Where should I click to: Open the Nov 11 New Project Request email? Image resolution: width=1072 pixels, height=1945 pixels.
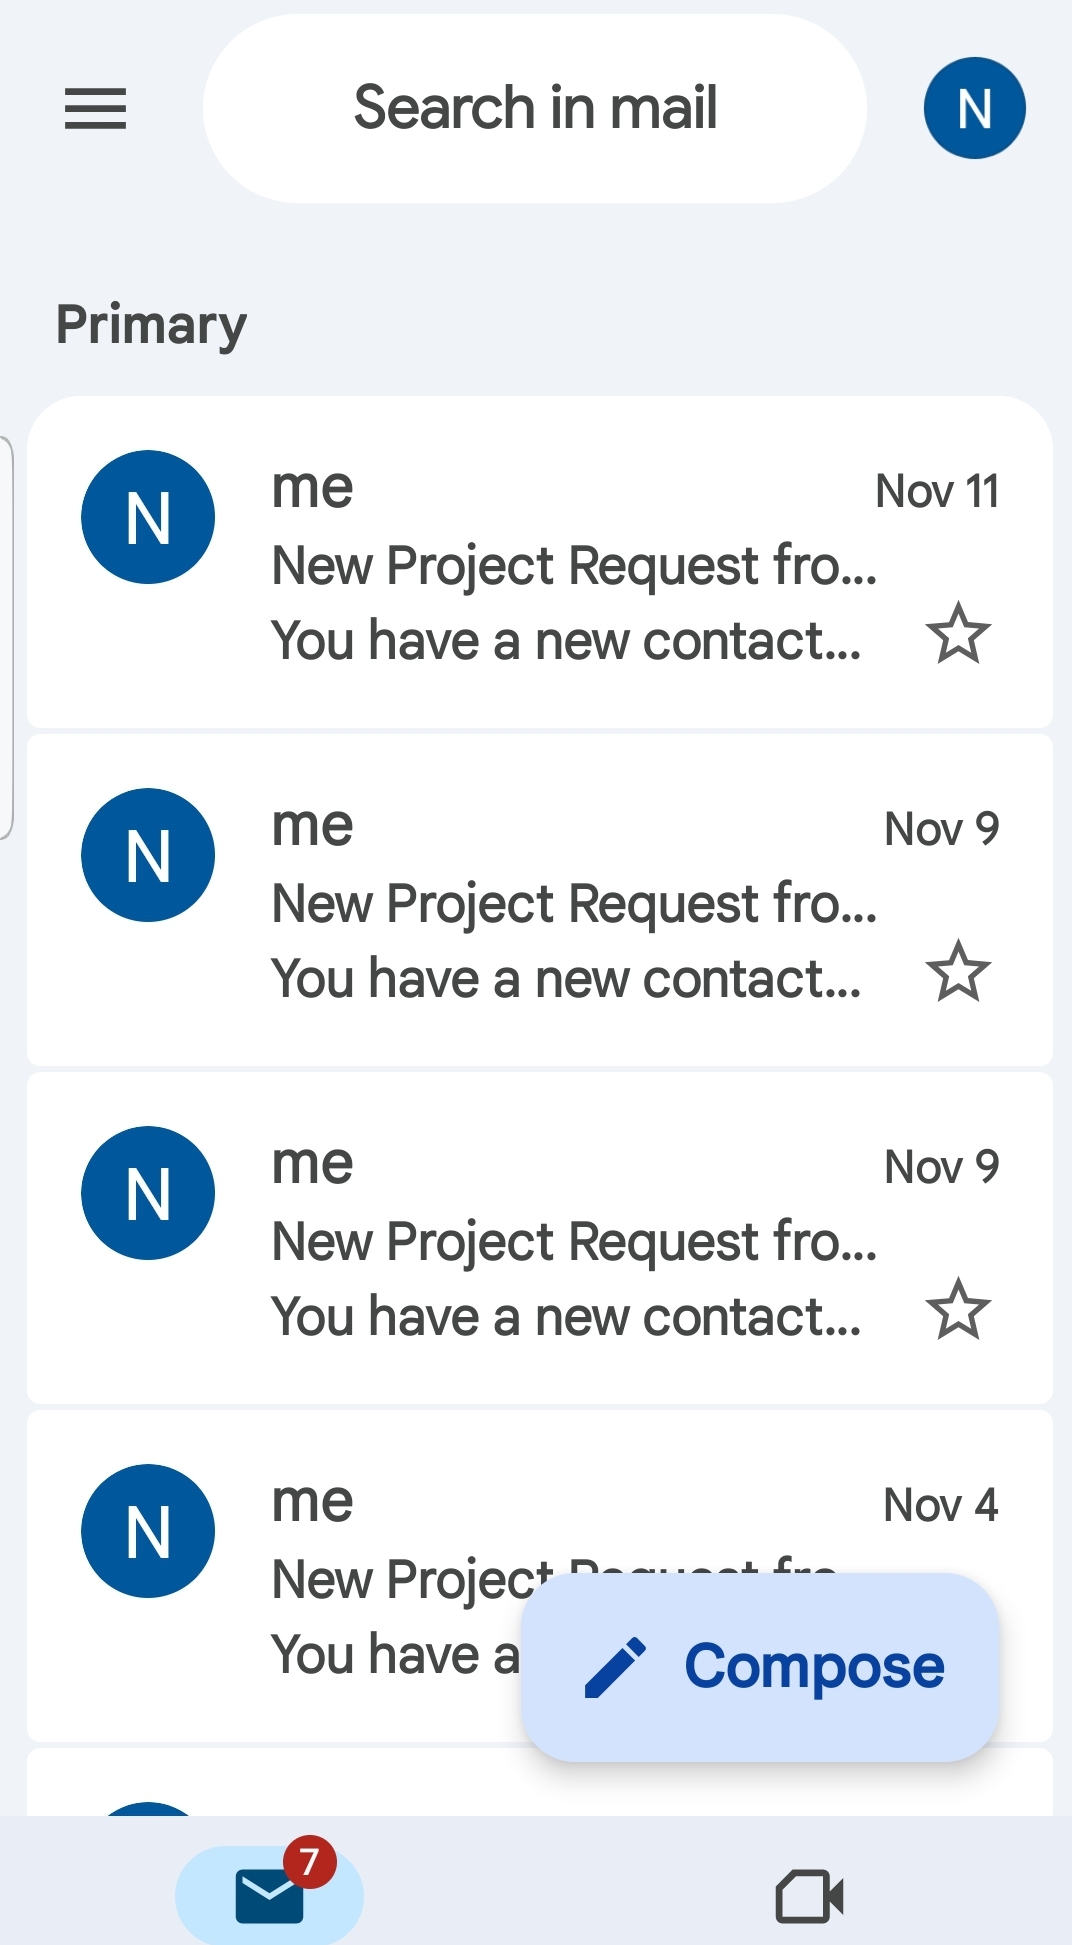click(574, 566)
